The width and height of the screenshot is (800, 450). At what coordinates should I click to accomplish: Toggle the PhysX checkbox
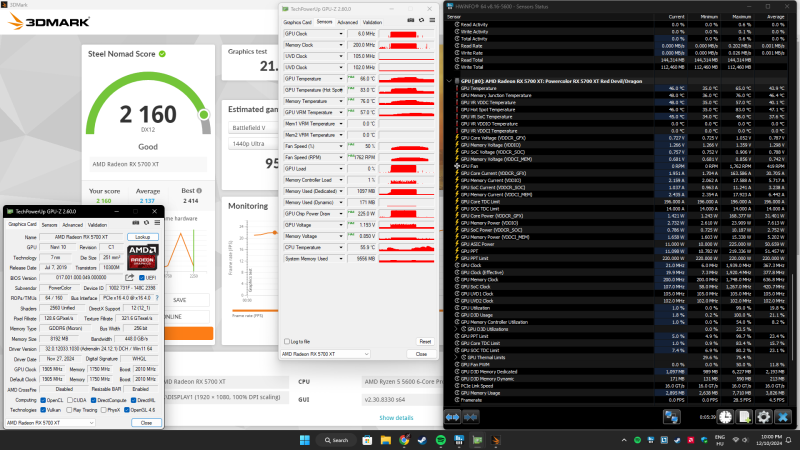point(104,410)
